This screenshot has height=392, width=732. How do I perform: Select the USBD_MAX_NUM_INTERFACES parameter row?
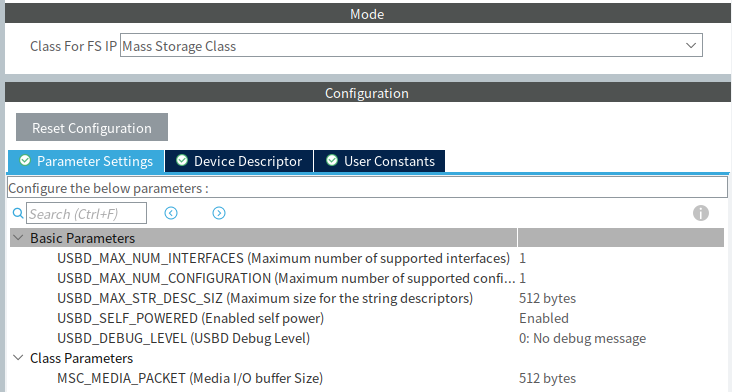[367, 258]
